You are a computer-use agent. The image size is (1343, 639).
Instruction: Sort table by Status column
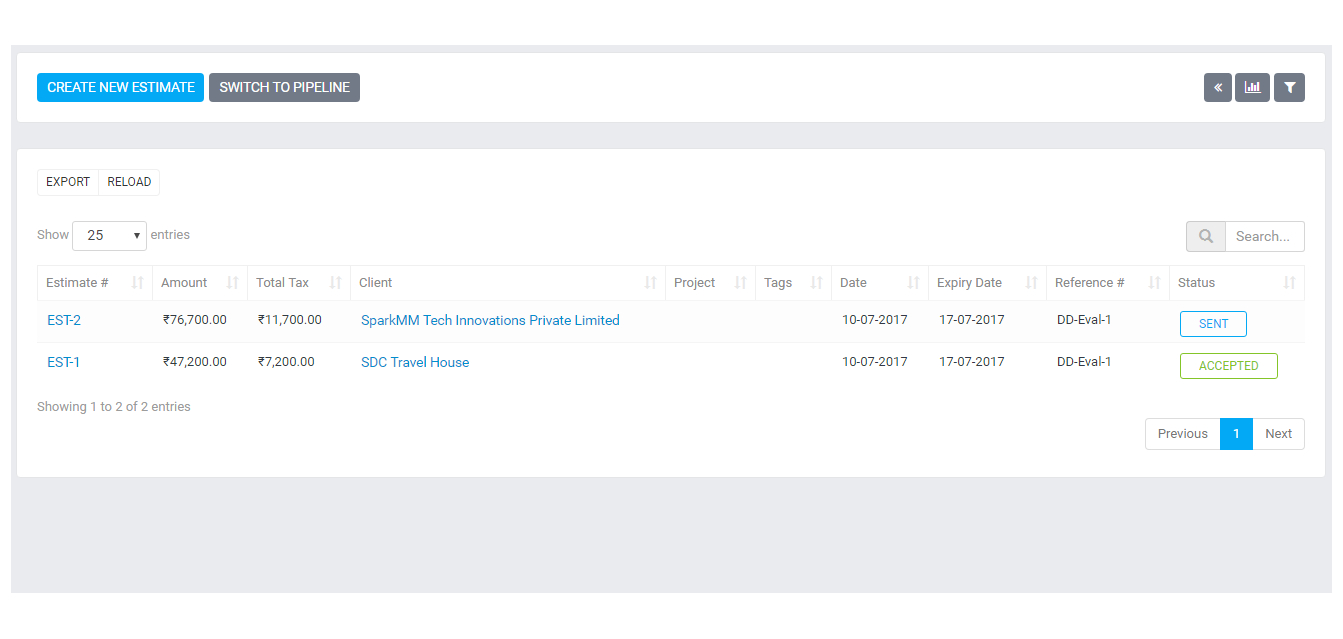pos(1289,283)
